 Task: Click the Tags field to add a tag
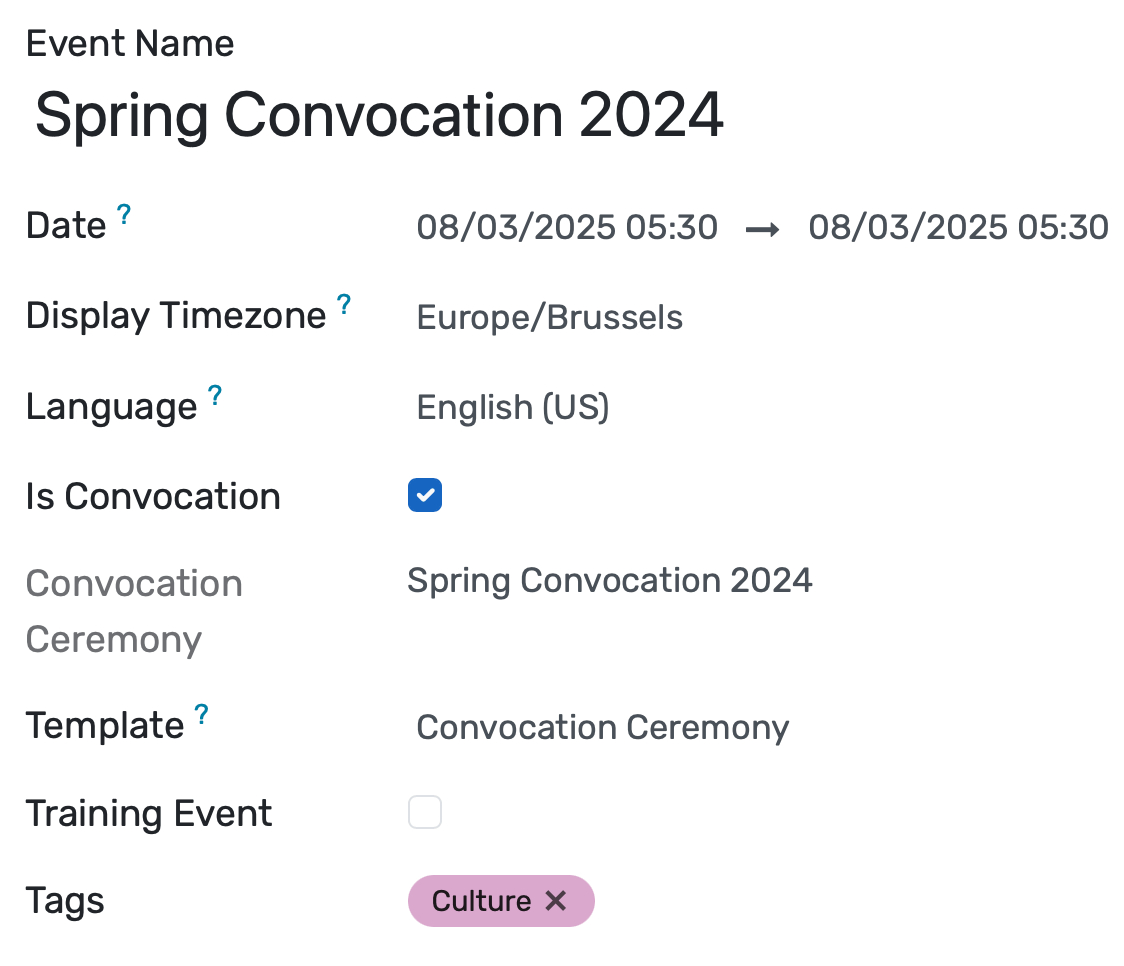click(700, 900)
